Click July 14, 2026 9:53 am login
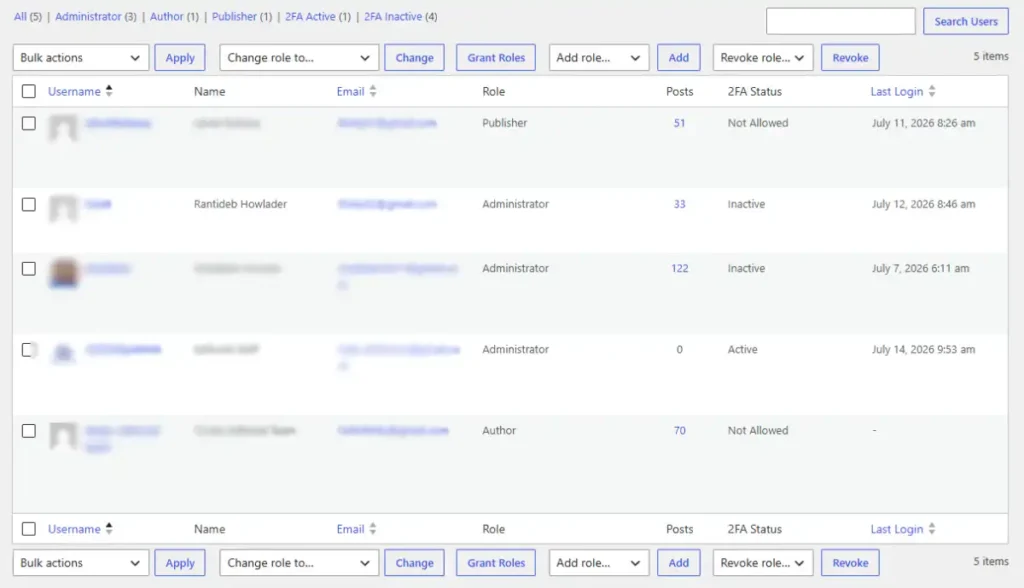Screen dimensions: 1024x588 pyautogui.click(x=923, y=350)
